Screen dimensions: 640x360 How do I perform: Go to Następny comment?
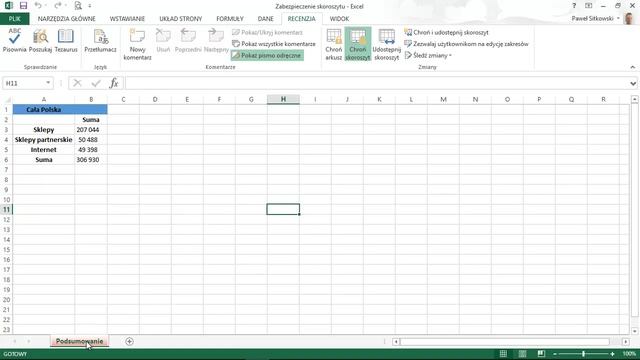click(216, 41)
